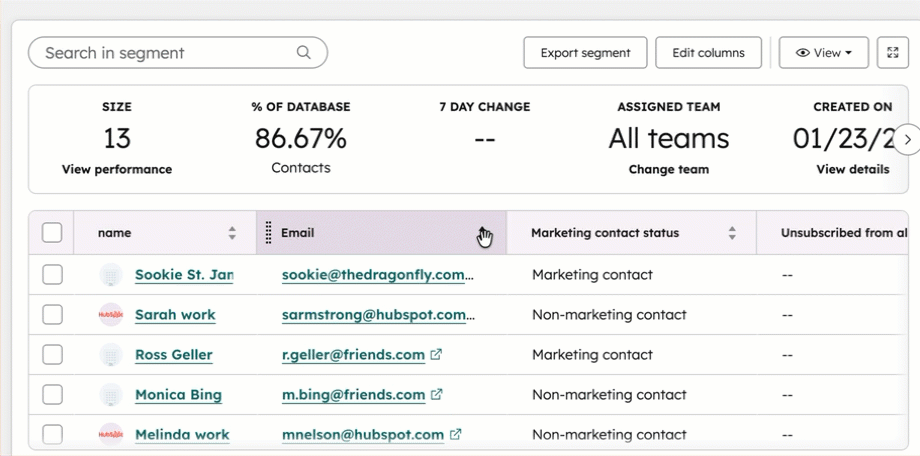This screenshot has width=920, height=456.
Task: Open external link icon for r.geller@friends.com
Action: click(x=436, y=354)
